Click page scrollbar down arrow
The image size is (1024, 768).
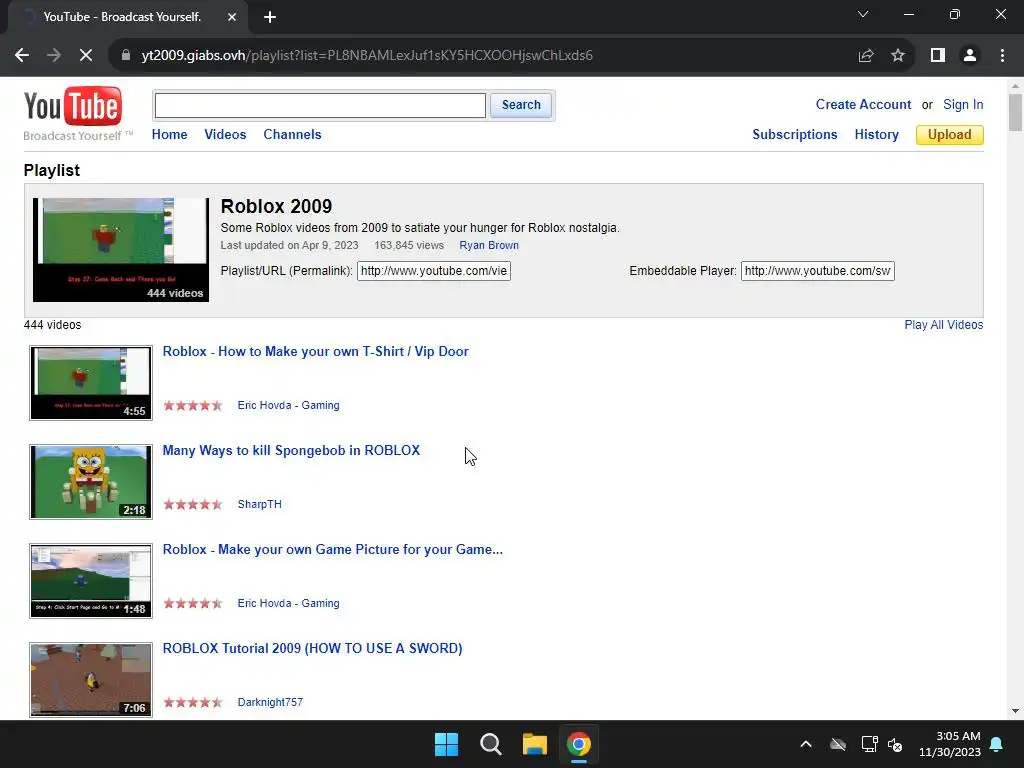[1015, 711]
